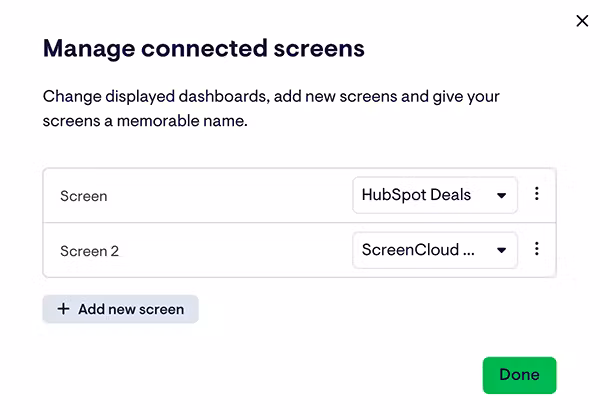Screen dimensions: 600x420
Task: Click the Screen 2 name label
Action: coord(89,250)
